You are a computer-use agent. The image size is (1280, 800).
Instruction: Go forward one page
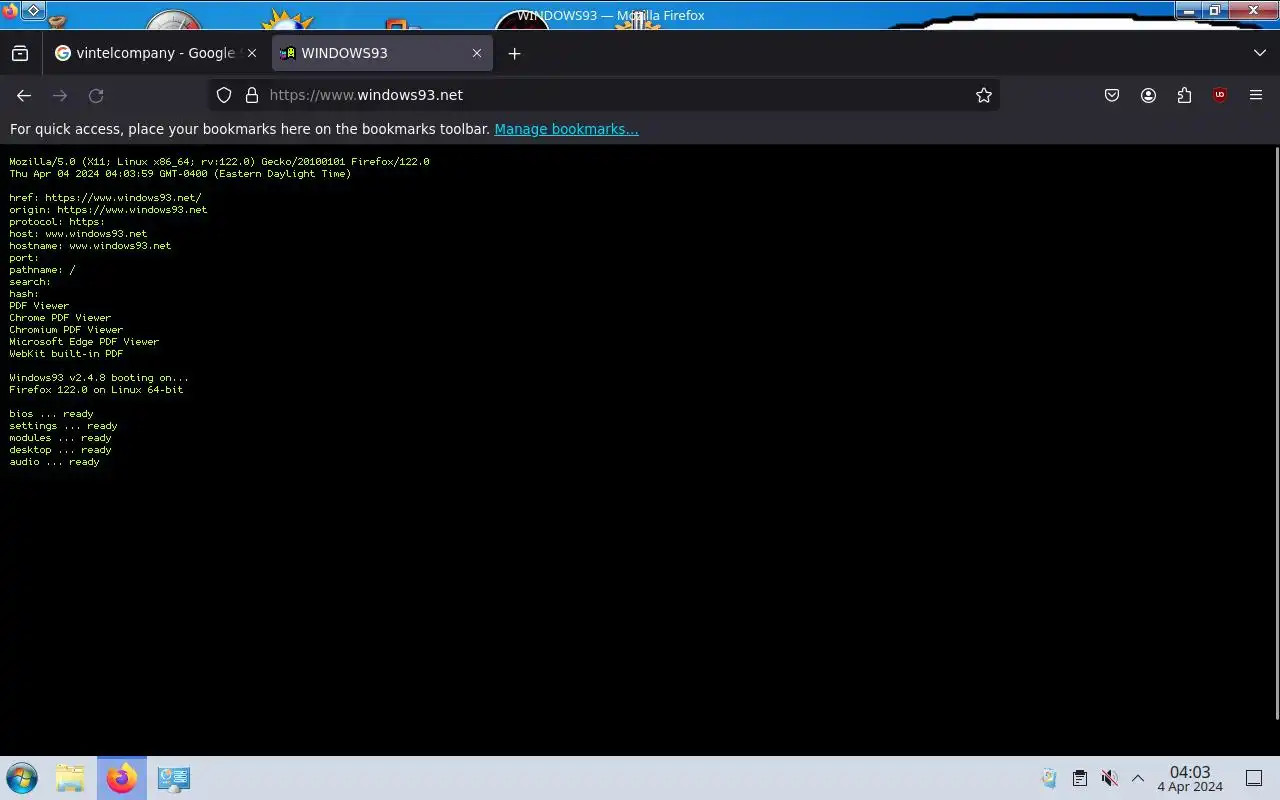click(60, 95)
